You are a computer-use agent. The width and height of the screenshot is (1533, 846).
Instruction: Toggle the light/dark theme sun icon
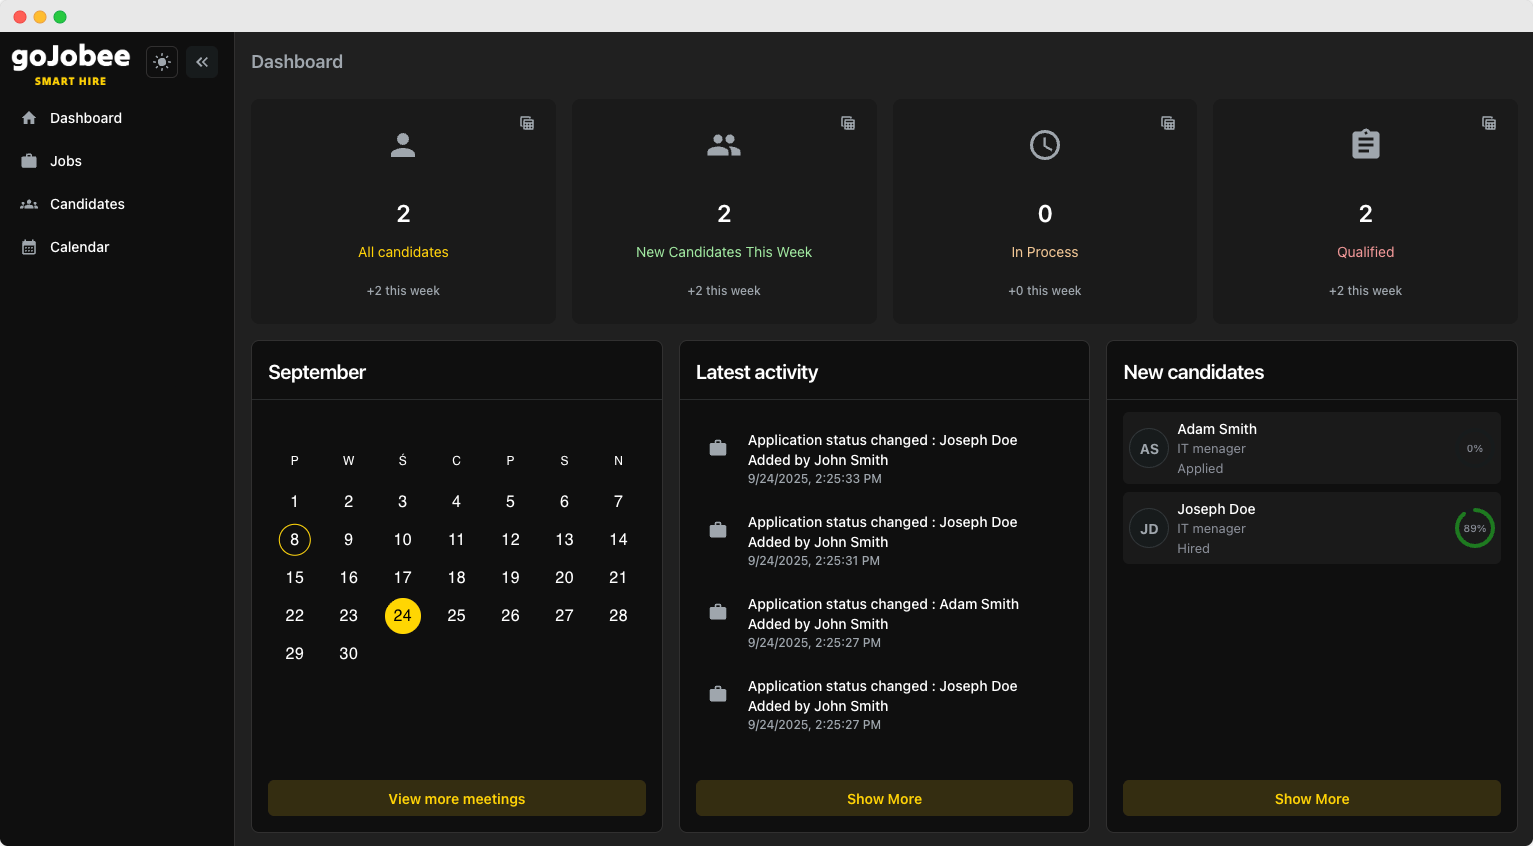[x=162, y=62]
